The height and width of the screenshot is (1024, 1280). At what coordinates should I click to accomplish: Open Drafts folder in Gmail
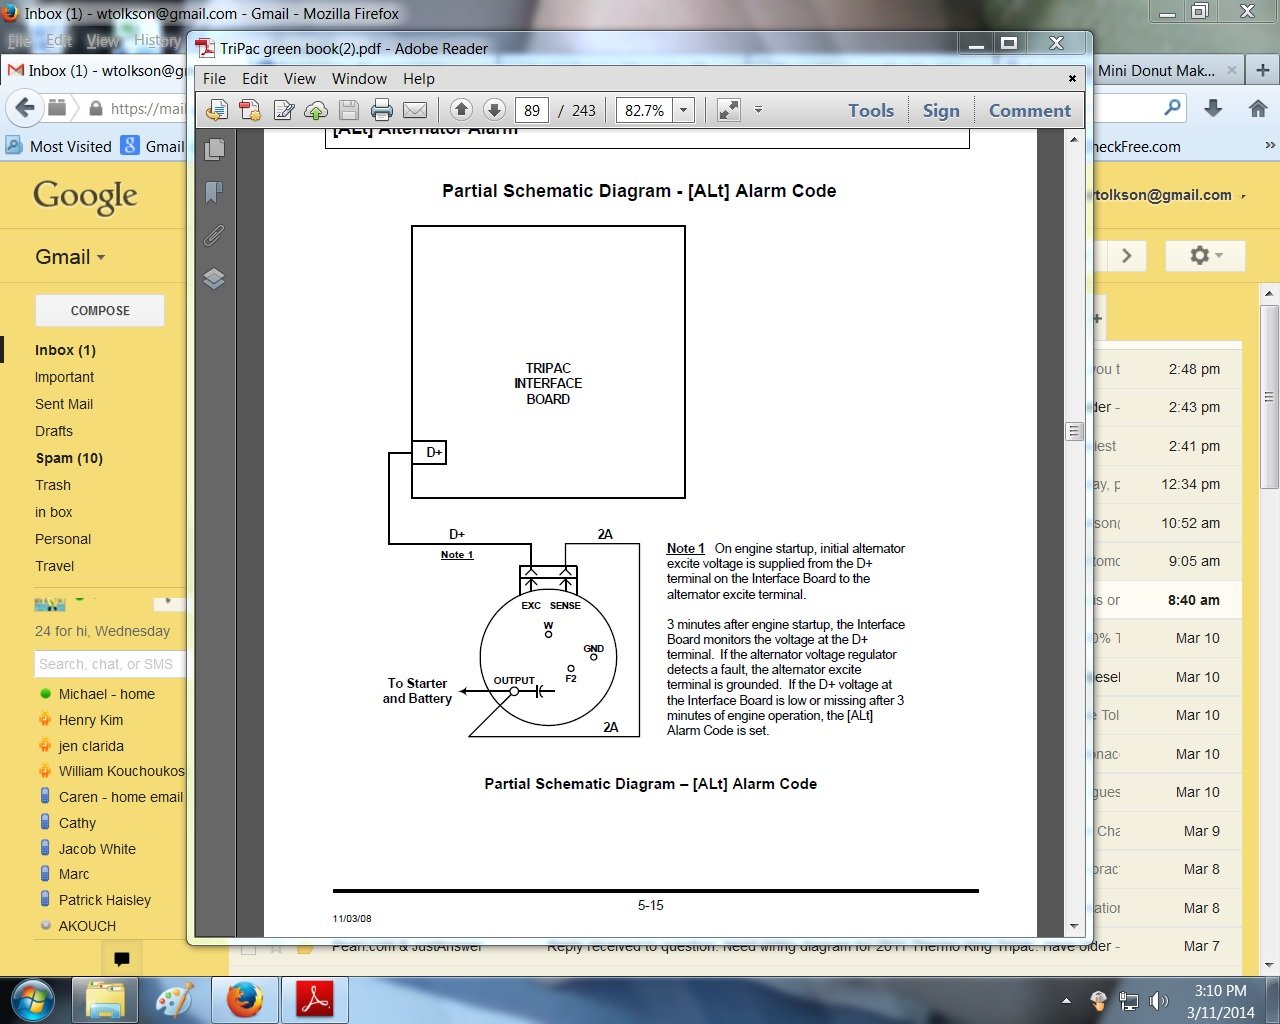[54, 431]
